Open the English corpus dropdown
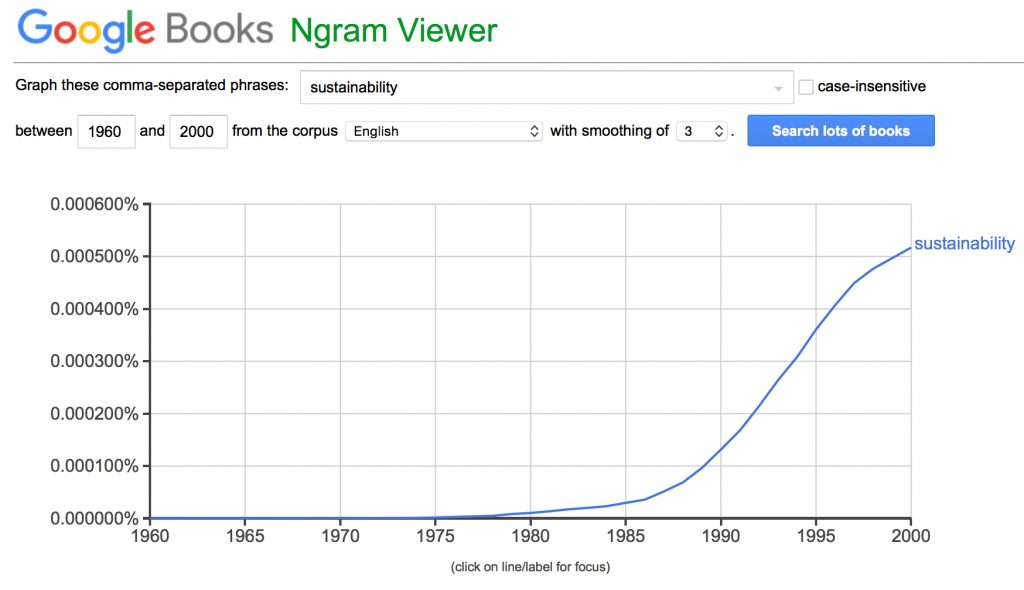The width and height of the screenshot is (1024, 590). (x=444, y=131)
